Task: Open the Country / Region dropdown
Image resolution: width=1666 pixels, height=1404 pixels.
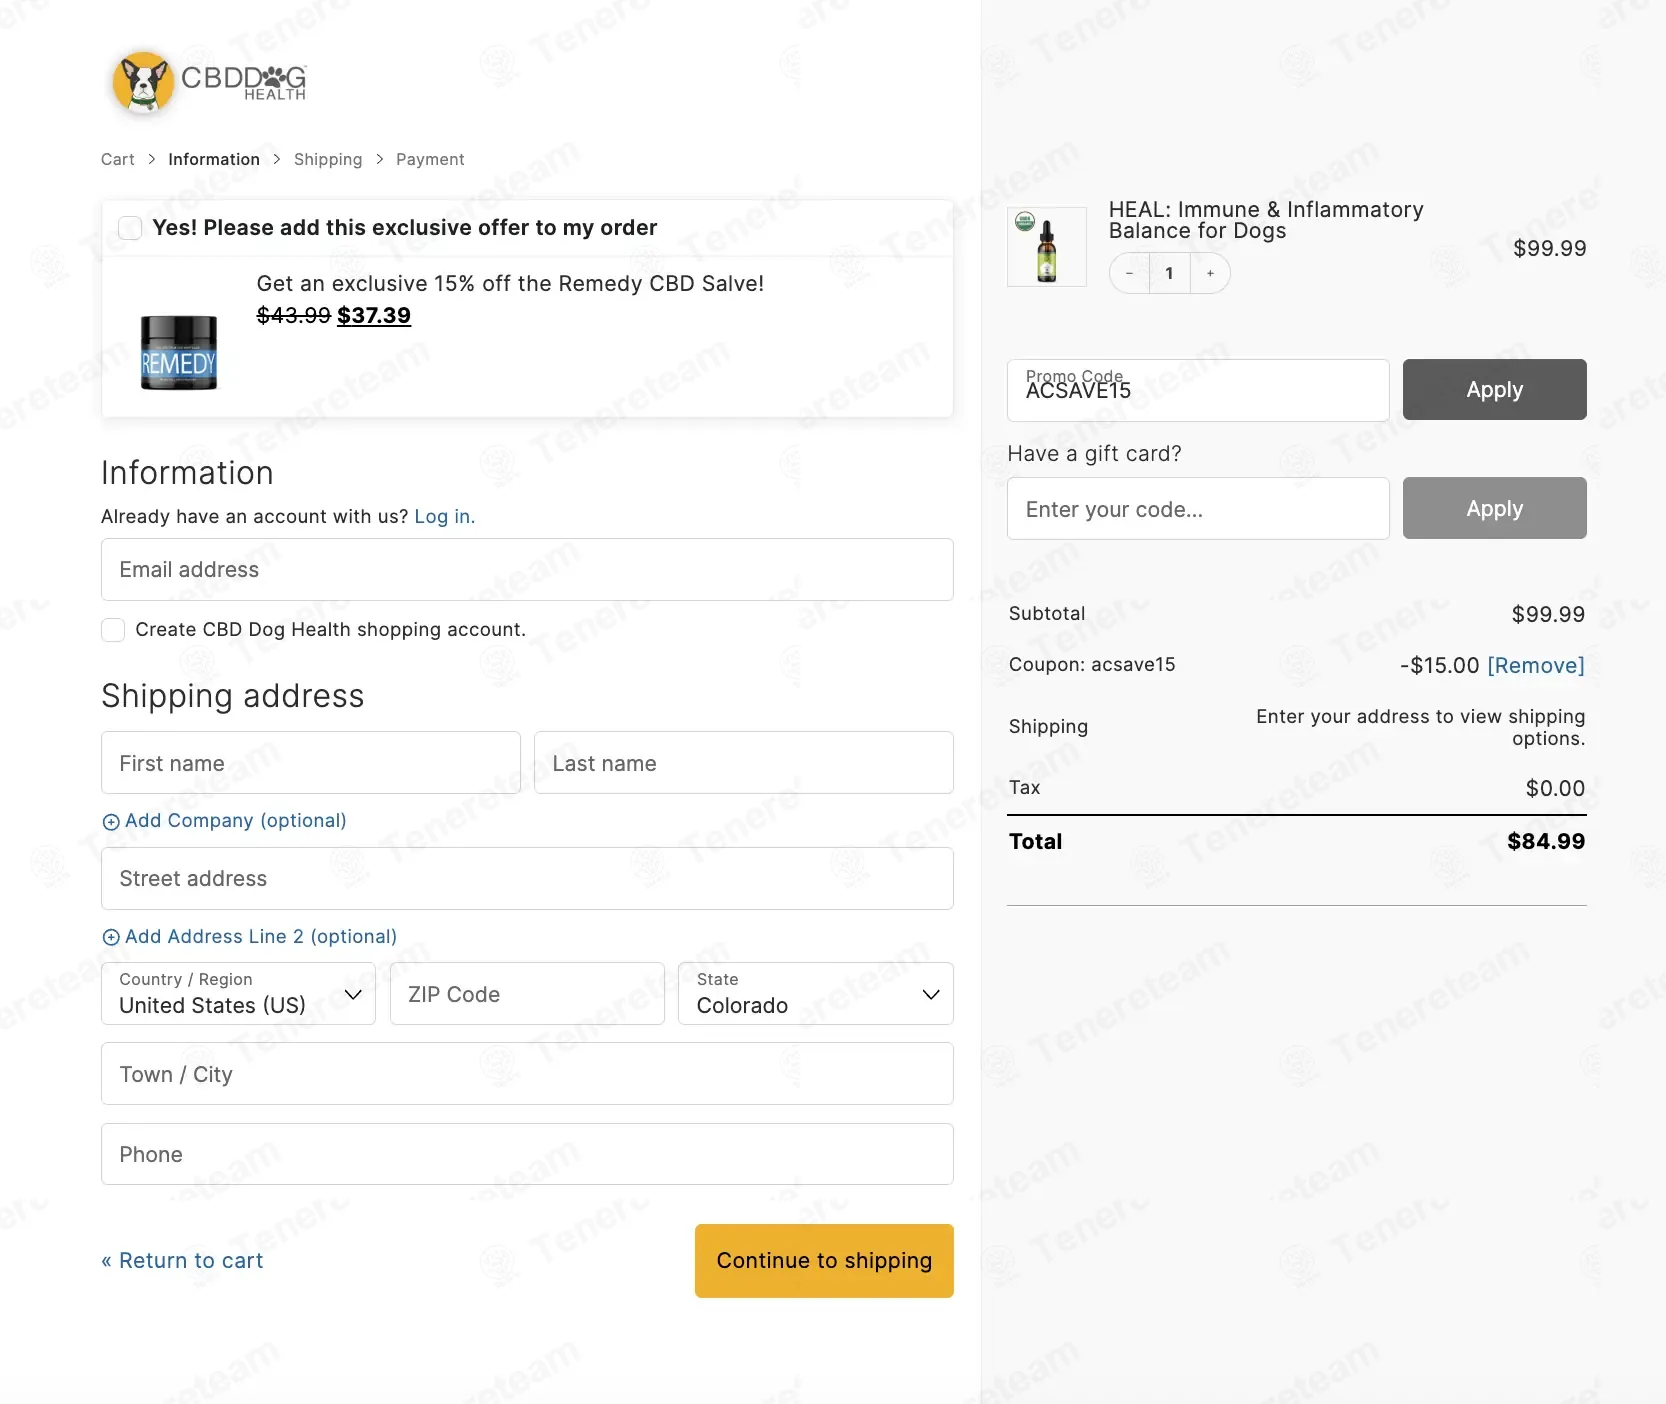Action: pyautogui.click(x=238, y=994)
